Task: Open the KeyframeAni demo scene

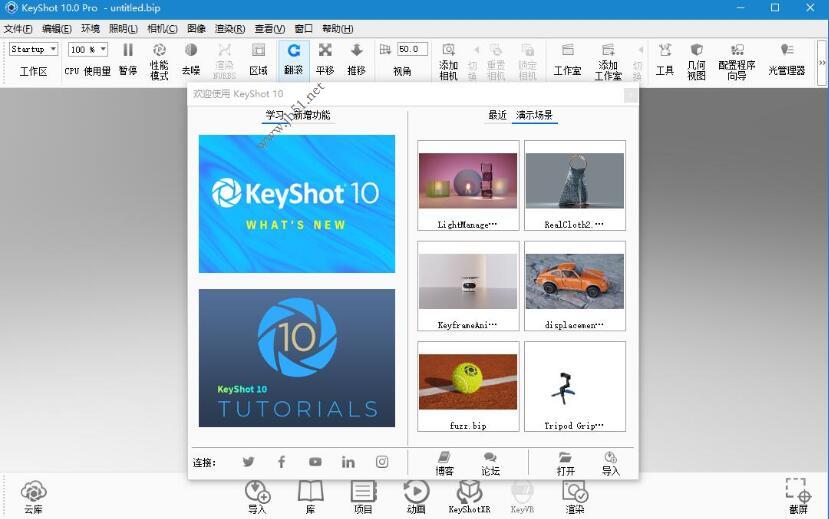Action: (x=468, y=286)
